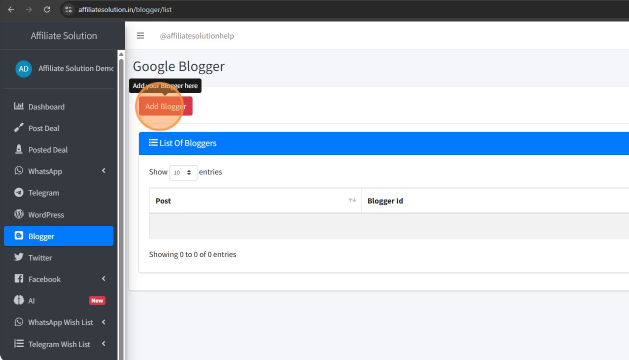Open the Show entries count dropdown
Viewport: 629px width, 360px height.
[x=183, y=173]
